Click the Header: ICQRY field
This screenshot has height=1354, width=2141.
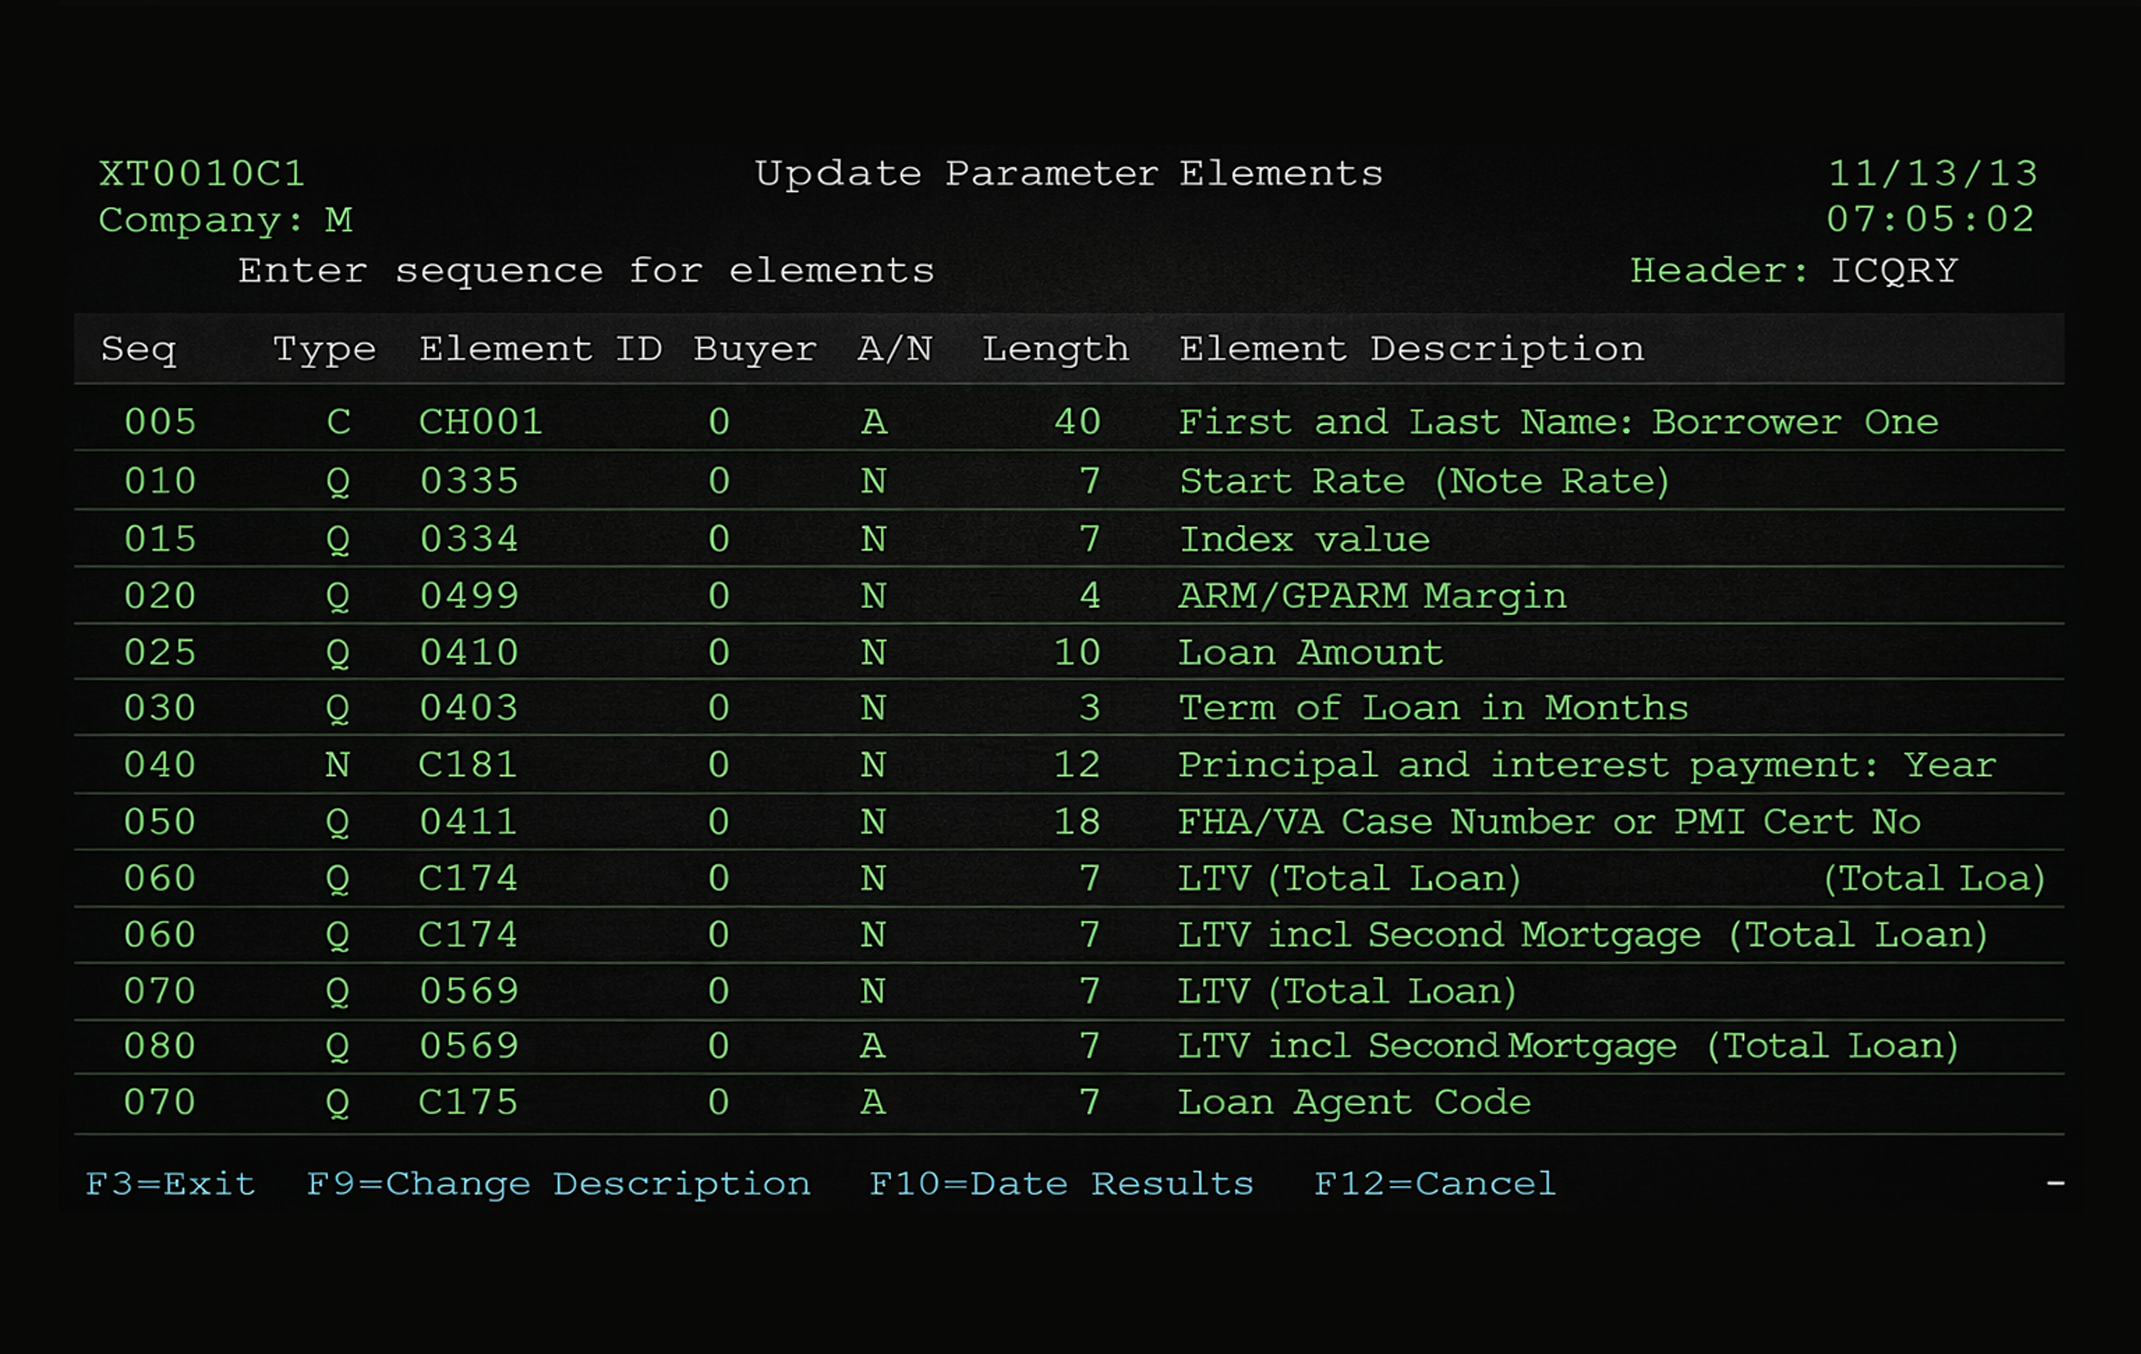point(1795,269)
